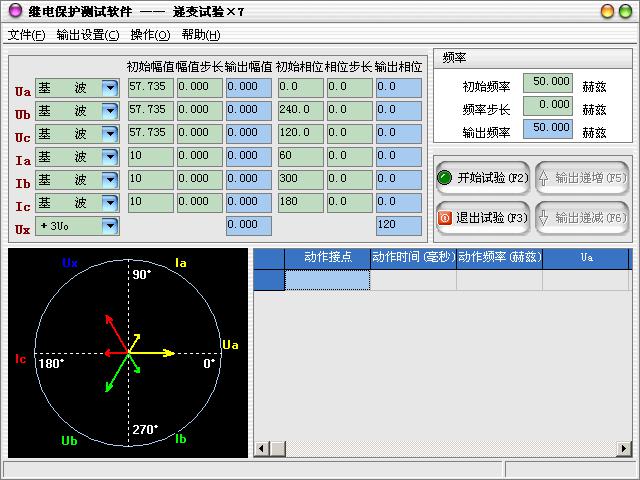Select the 动作接点 column header
The height and width of the screenshot is (480, 640).
[327, 258]
